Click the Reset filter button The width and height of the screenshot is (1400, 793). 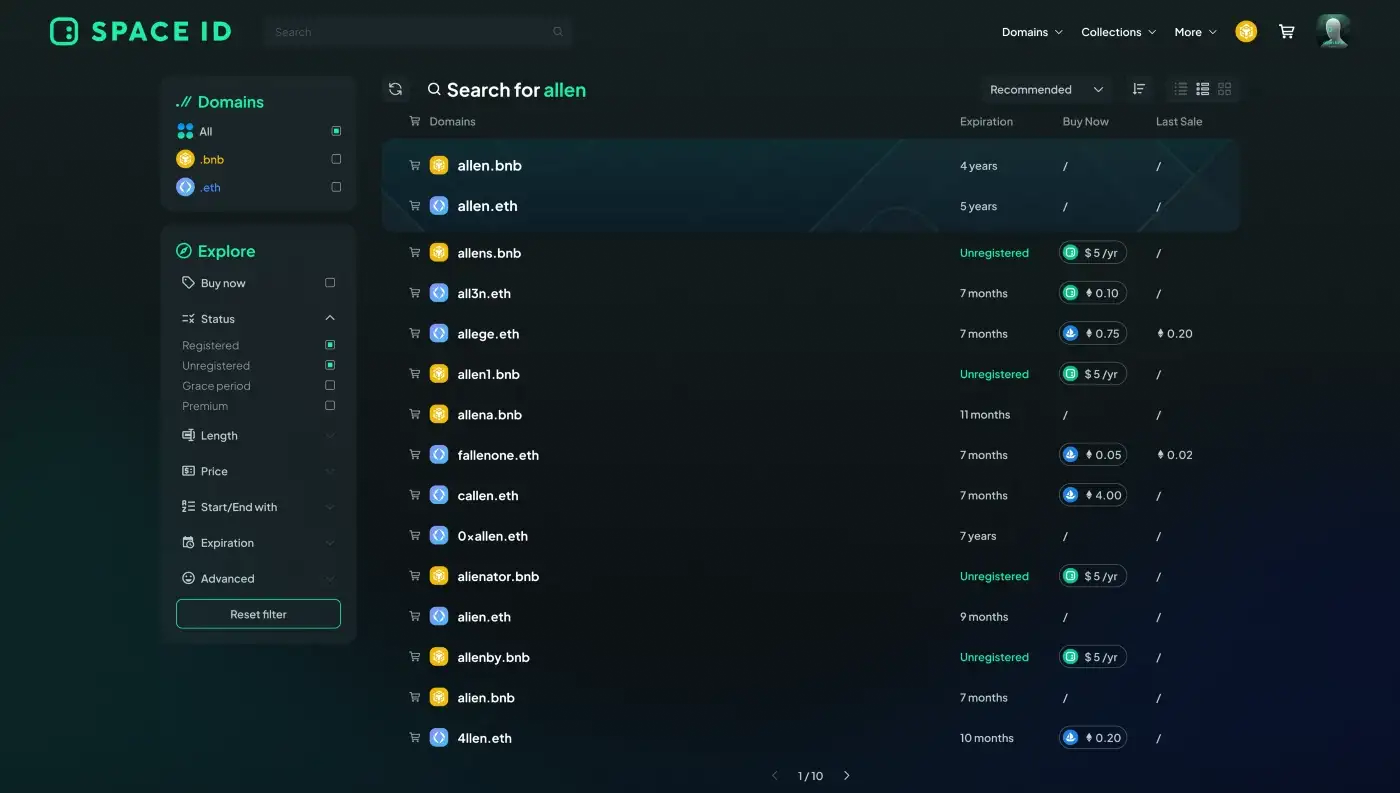(258, 614)
